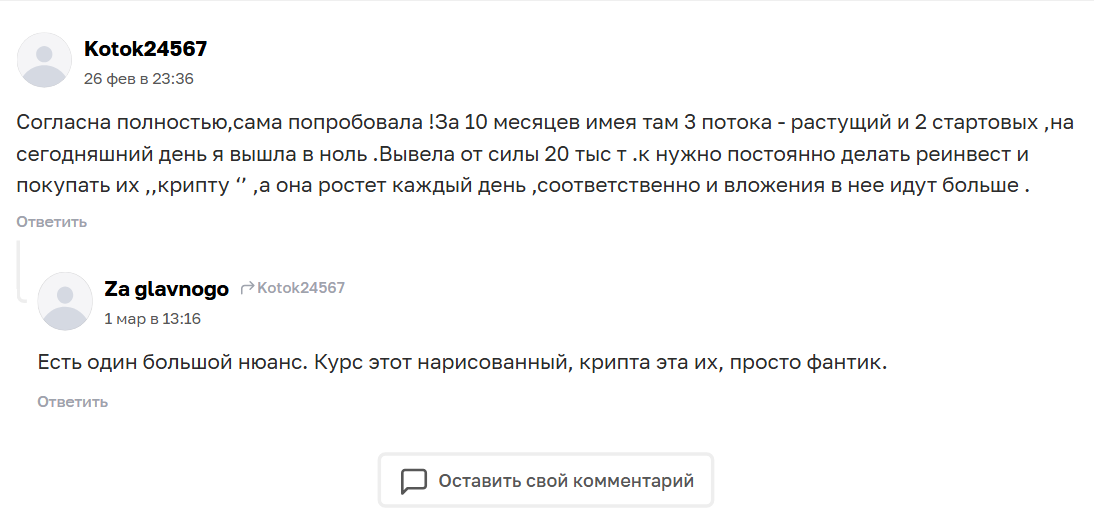Click the Оставить свой комментарий button
The height and width of the screenshot is (527, 1094).
(x=546, y=481)
